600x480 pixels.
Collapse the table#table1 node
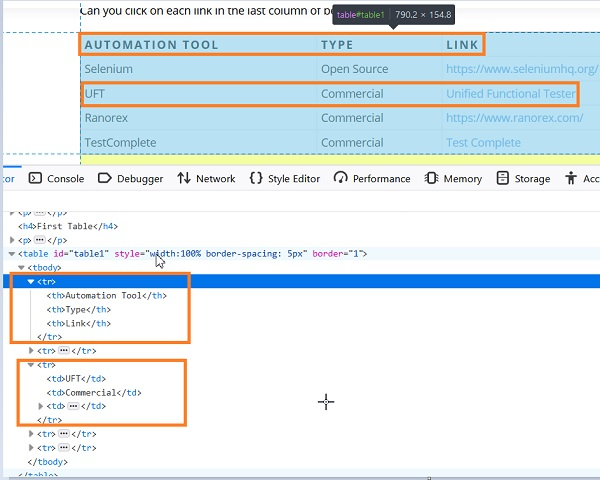pos(12,254)
